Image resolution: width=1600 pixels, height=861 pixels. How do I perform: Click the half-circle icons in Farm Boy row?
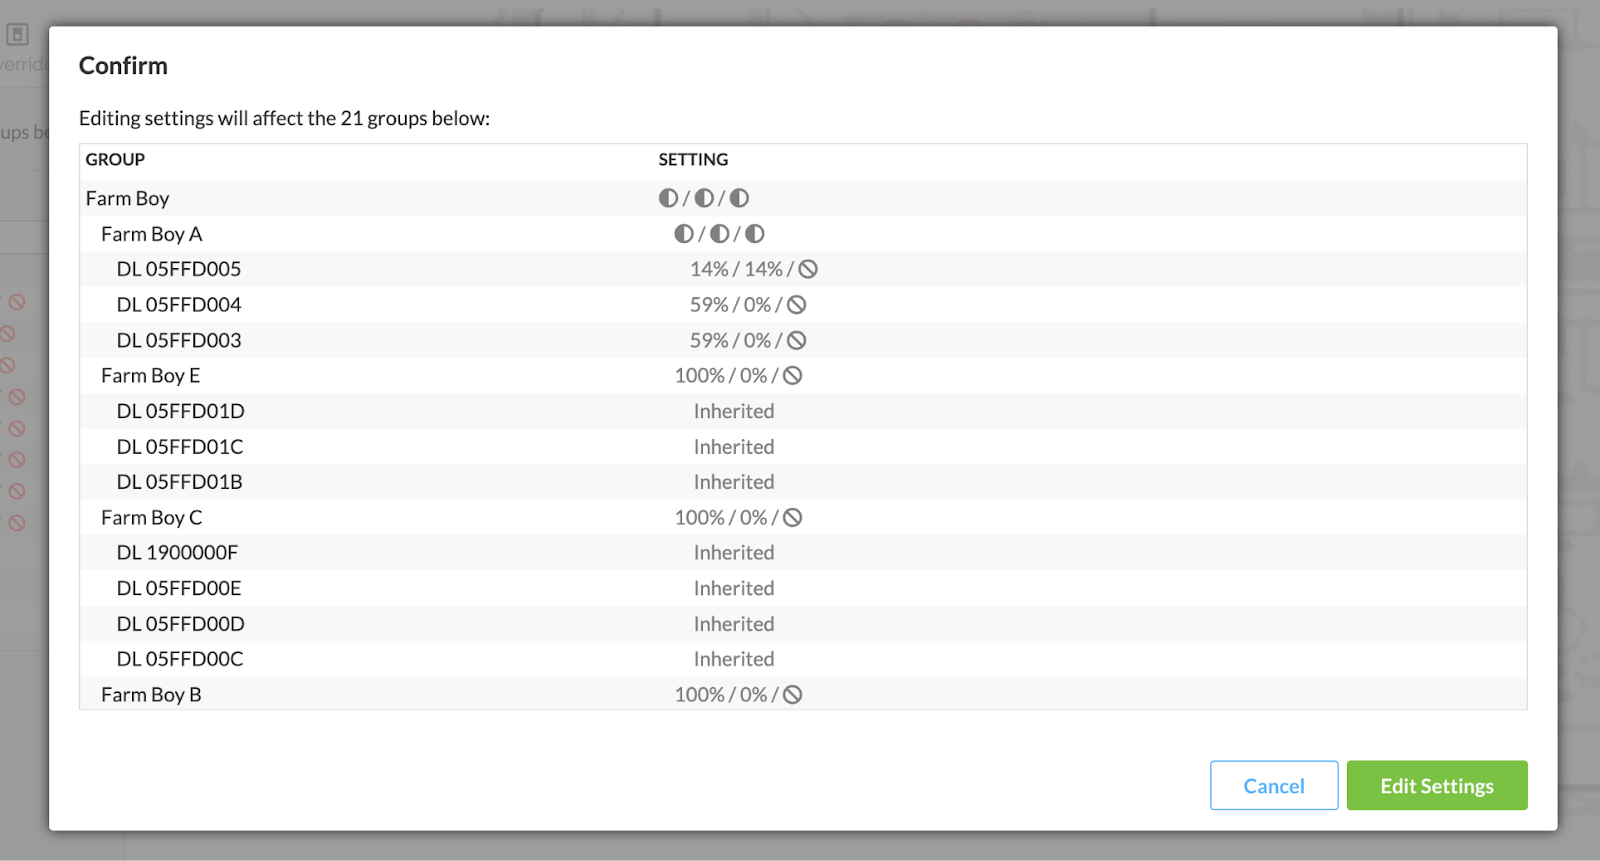(703, 198)
